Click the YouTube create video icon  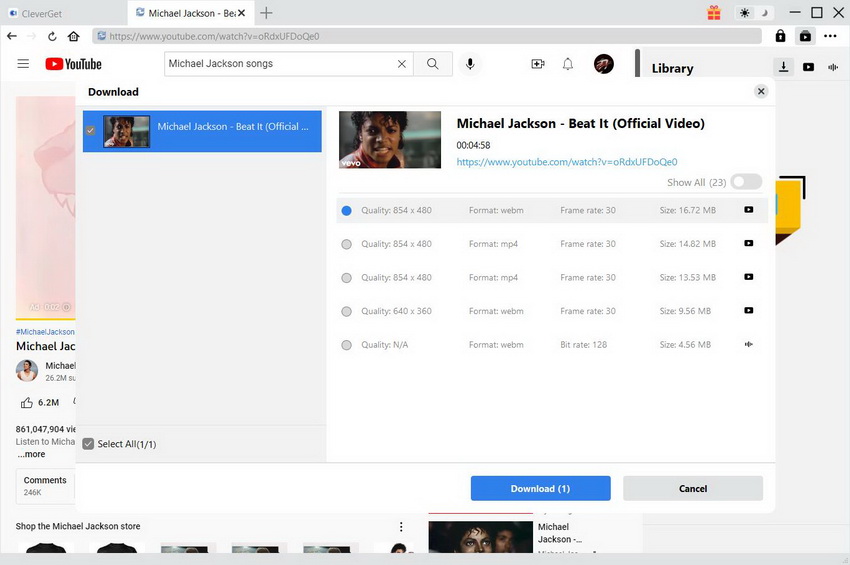point(538,64)
